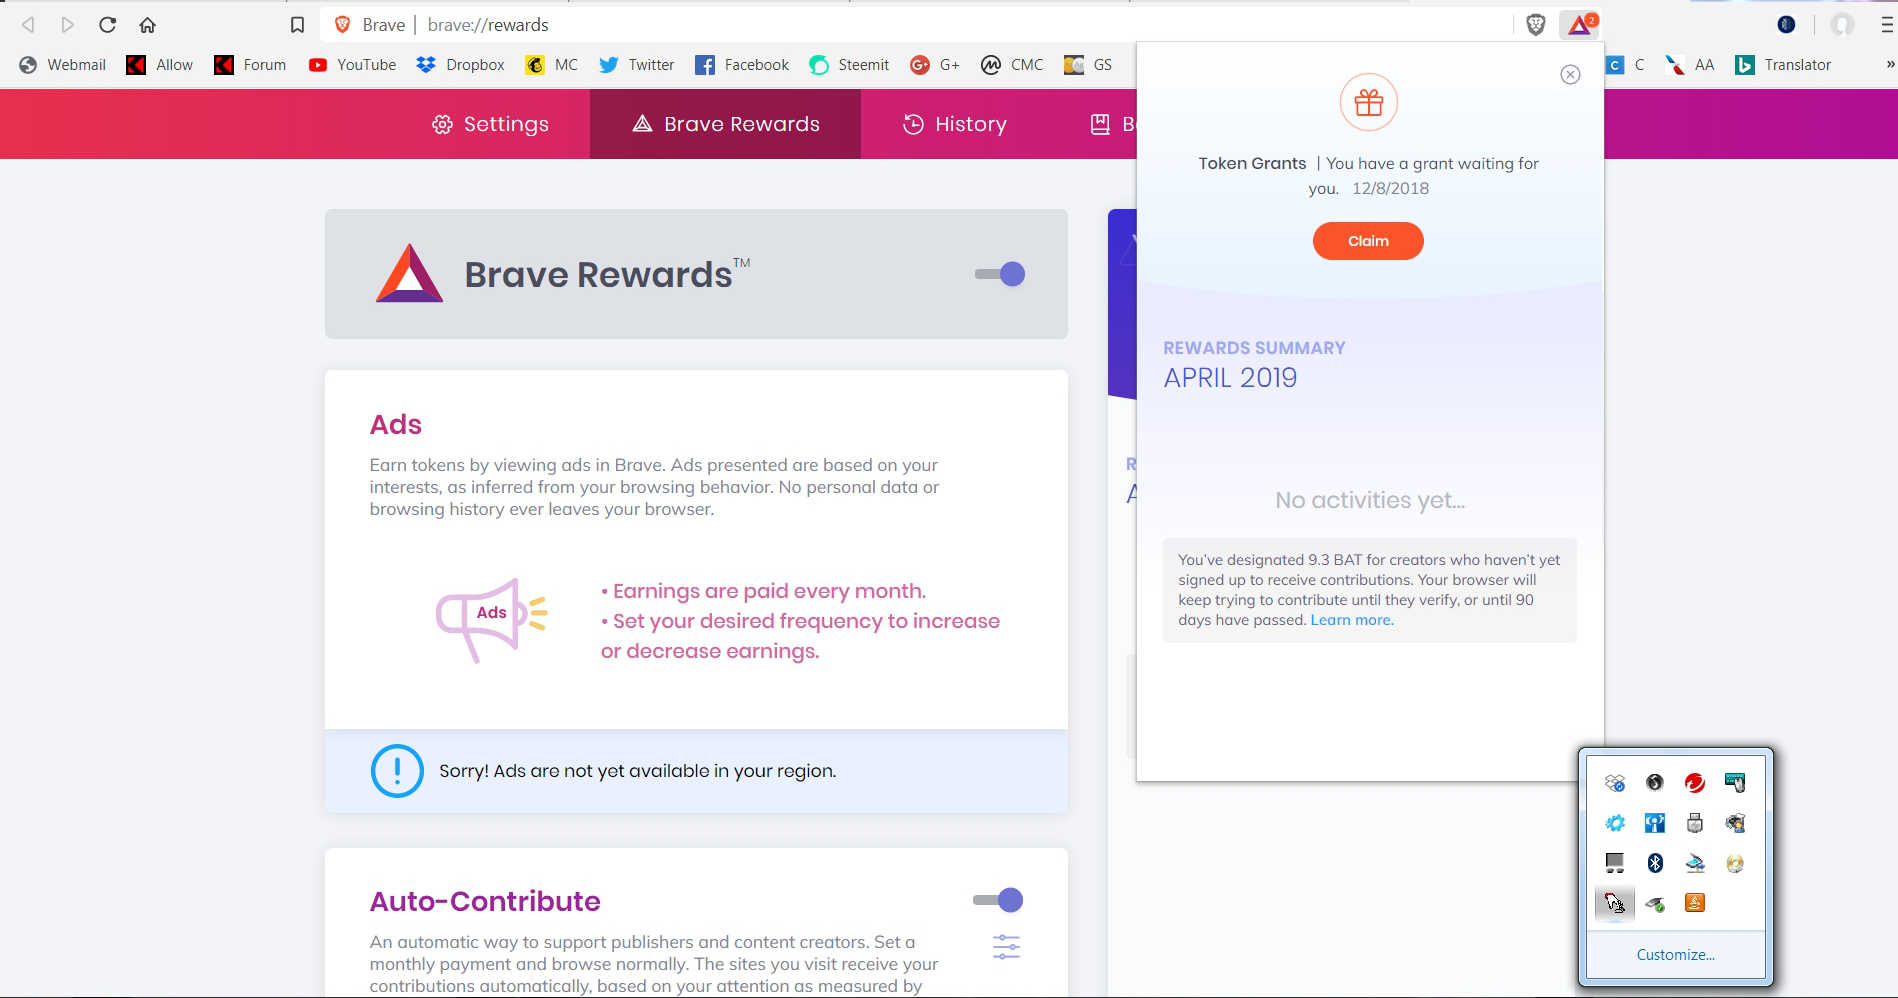Close the Token Grants rewards panel

click(1570, 75)
